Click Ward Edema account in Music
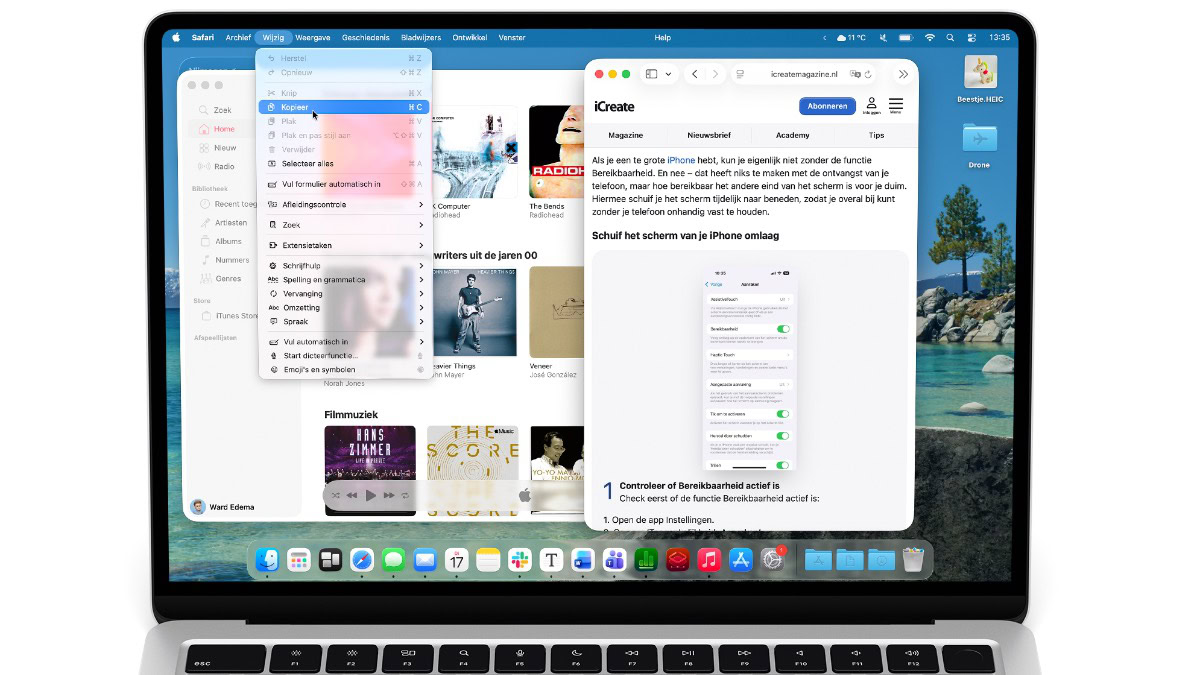The height and width of the screenshot is (675, 1200). tap(223, 507)
